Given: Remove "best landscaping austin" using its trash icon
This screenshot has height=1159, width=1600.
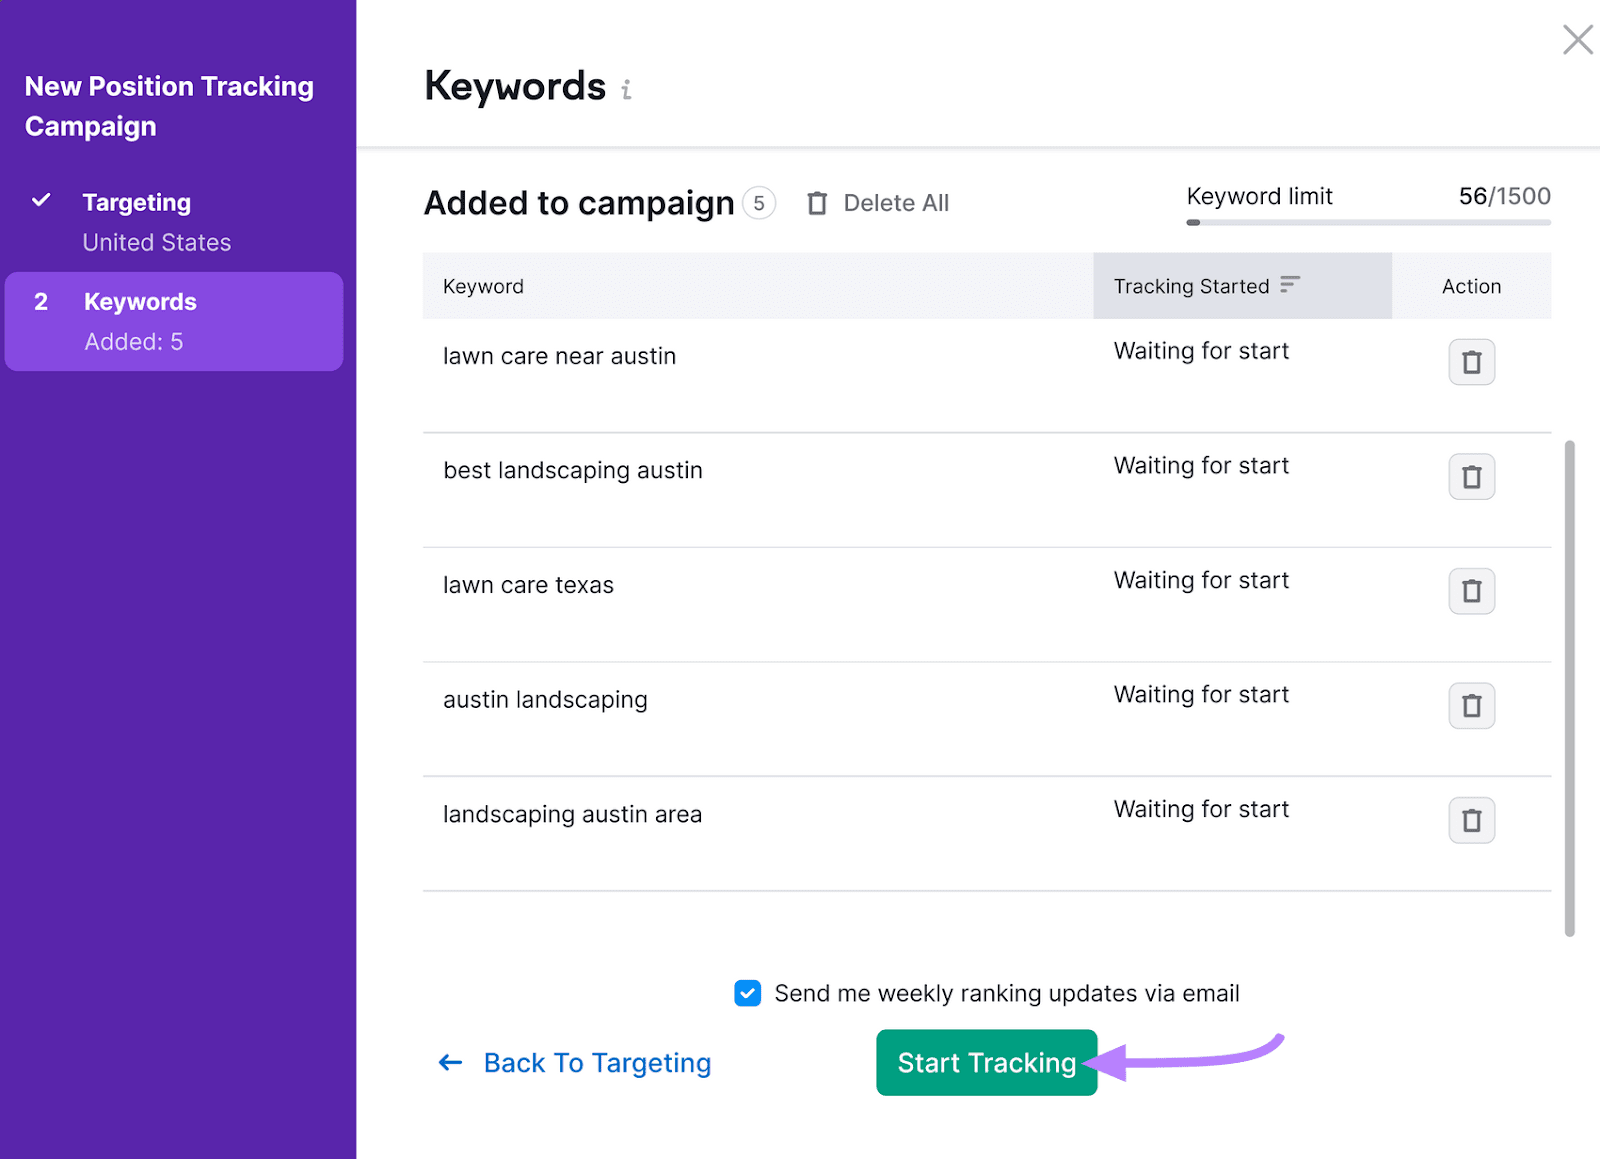Looking at the screenshot, I should pos(1471,477).
